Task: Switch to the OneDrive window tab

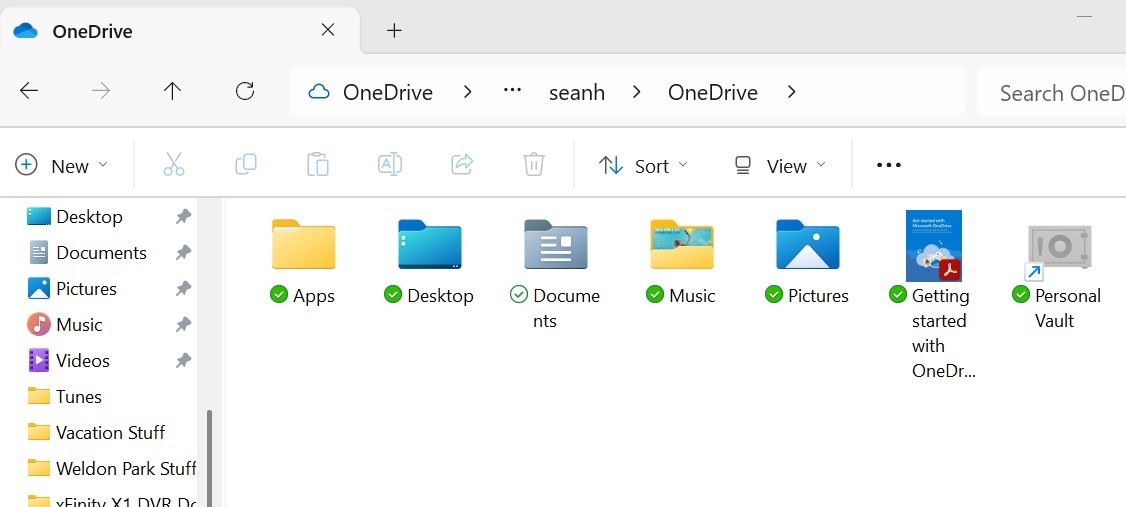Action: pyautogui.click(x=180, y=30)
